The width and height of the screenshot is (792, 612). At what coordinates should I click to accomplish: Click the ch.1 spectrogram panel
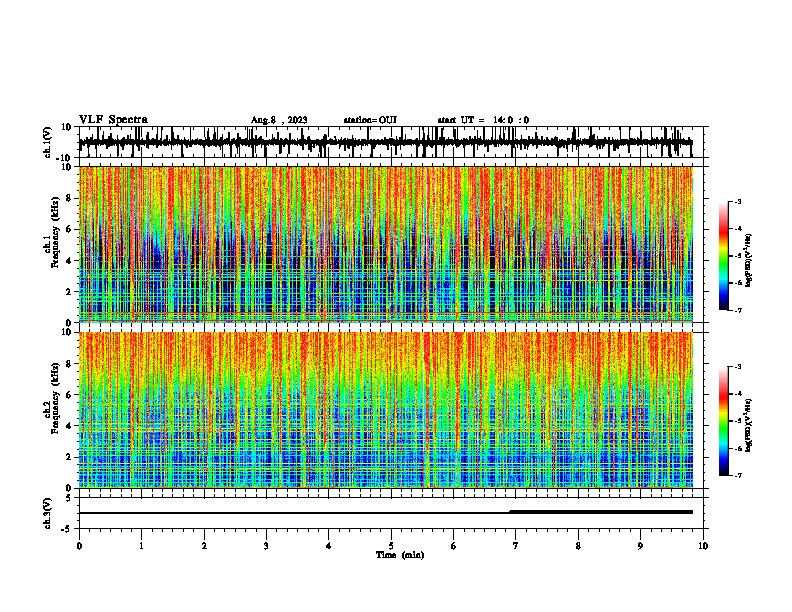tap(386, 244)
